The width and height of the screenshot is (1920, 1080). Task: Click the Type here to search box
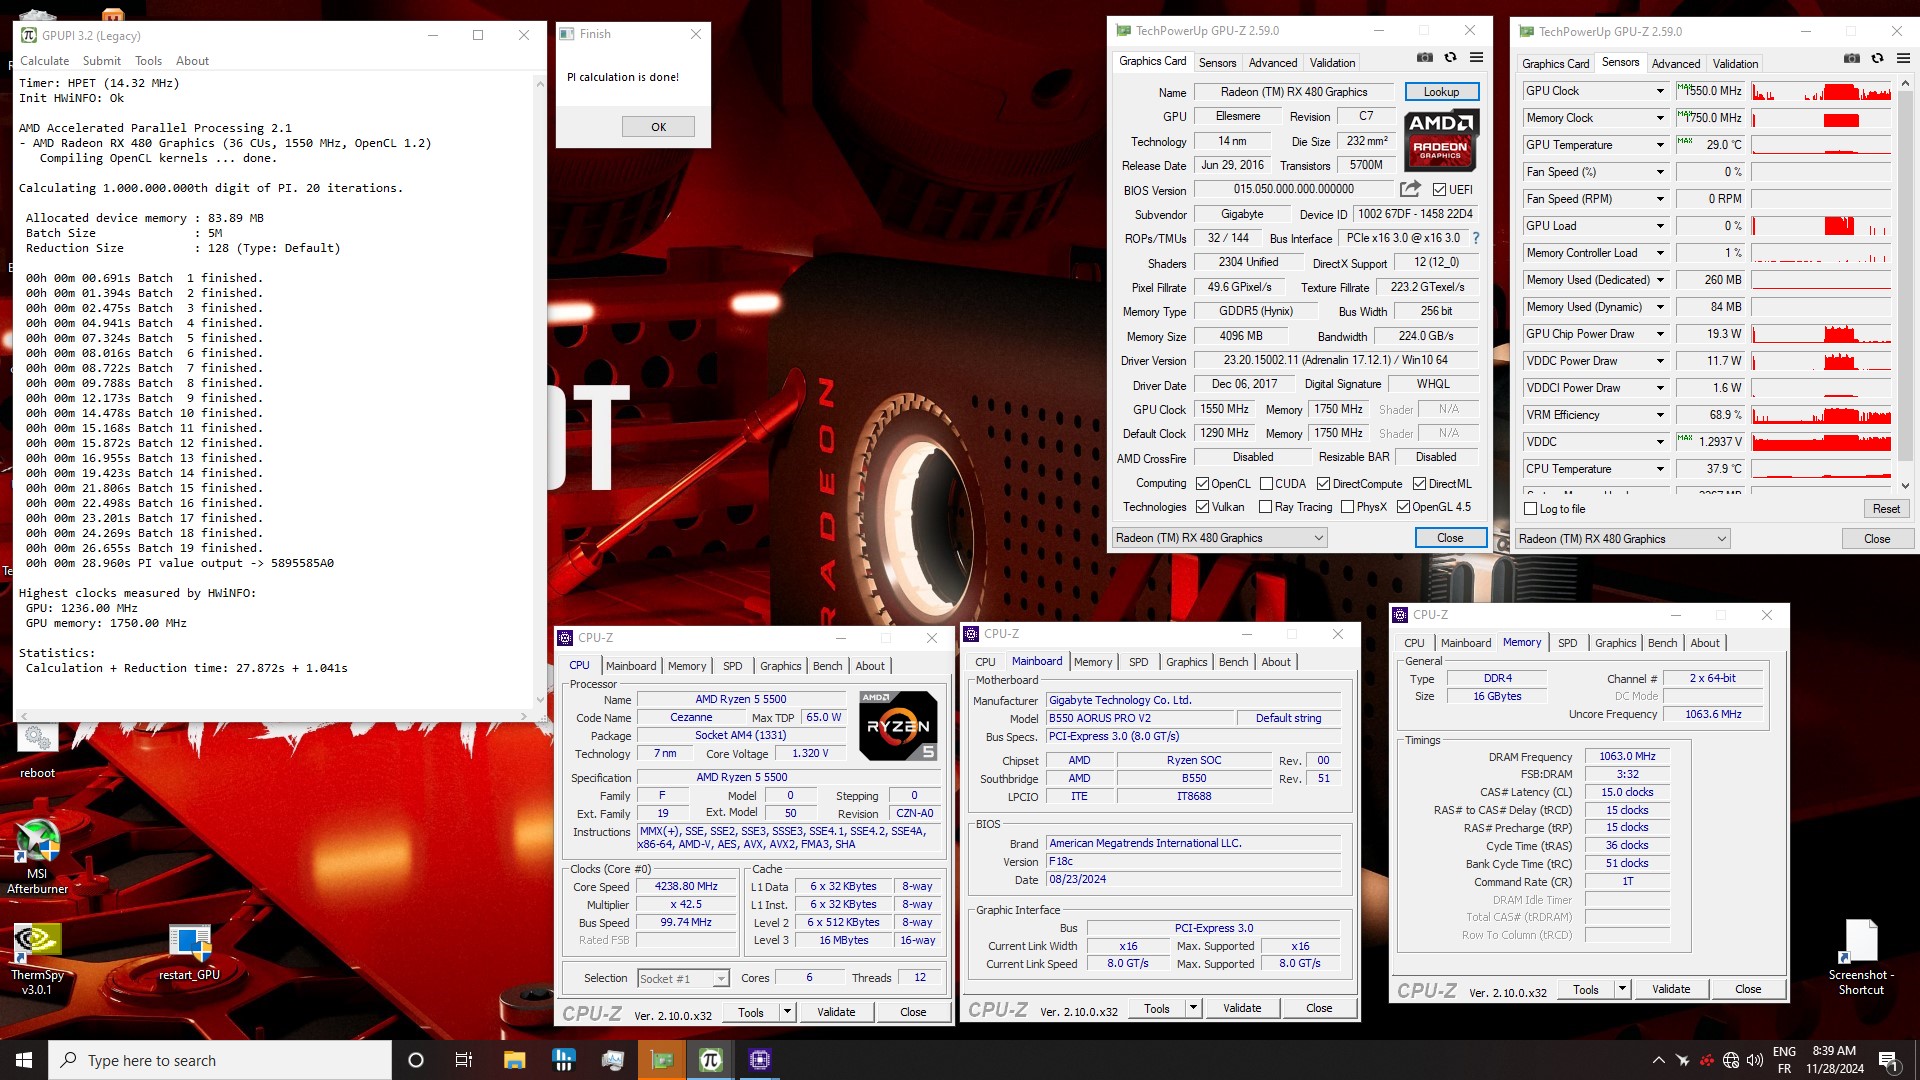tap(220, 1060)
